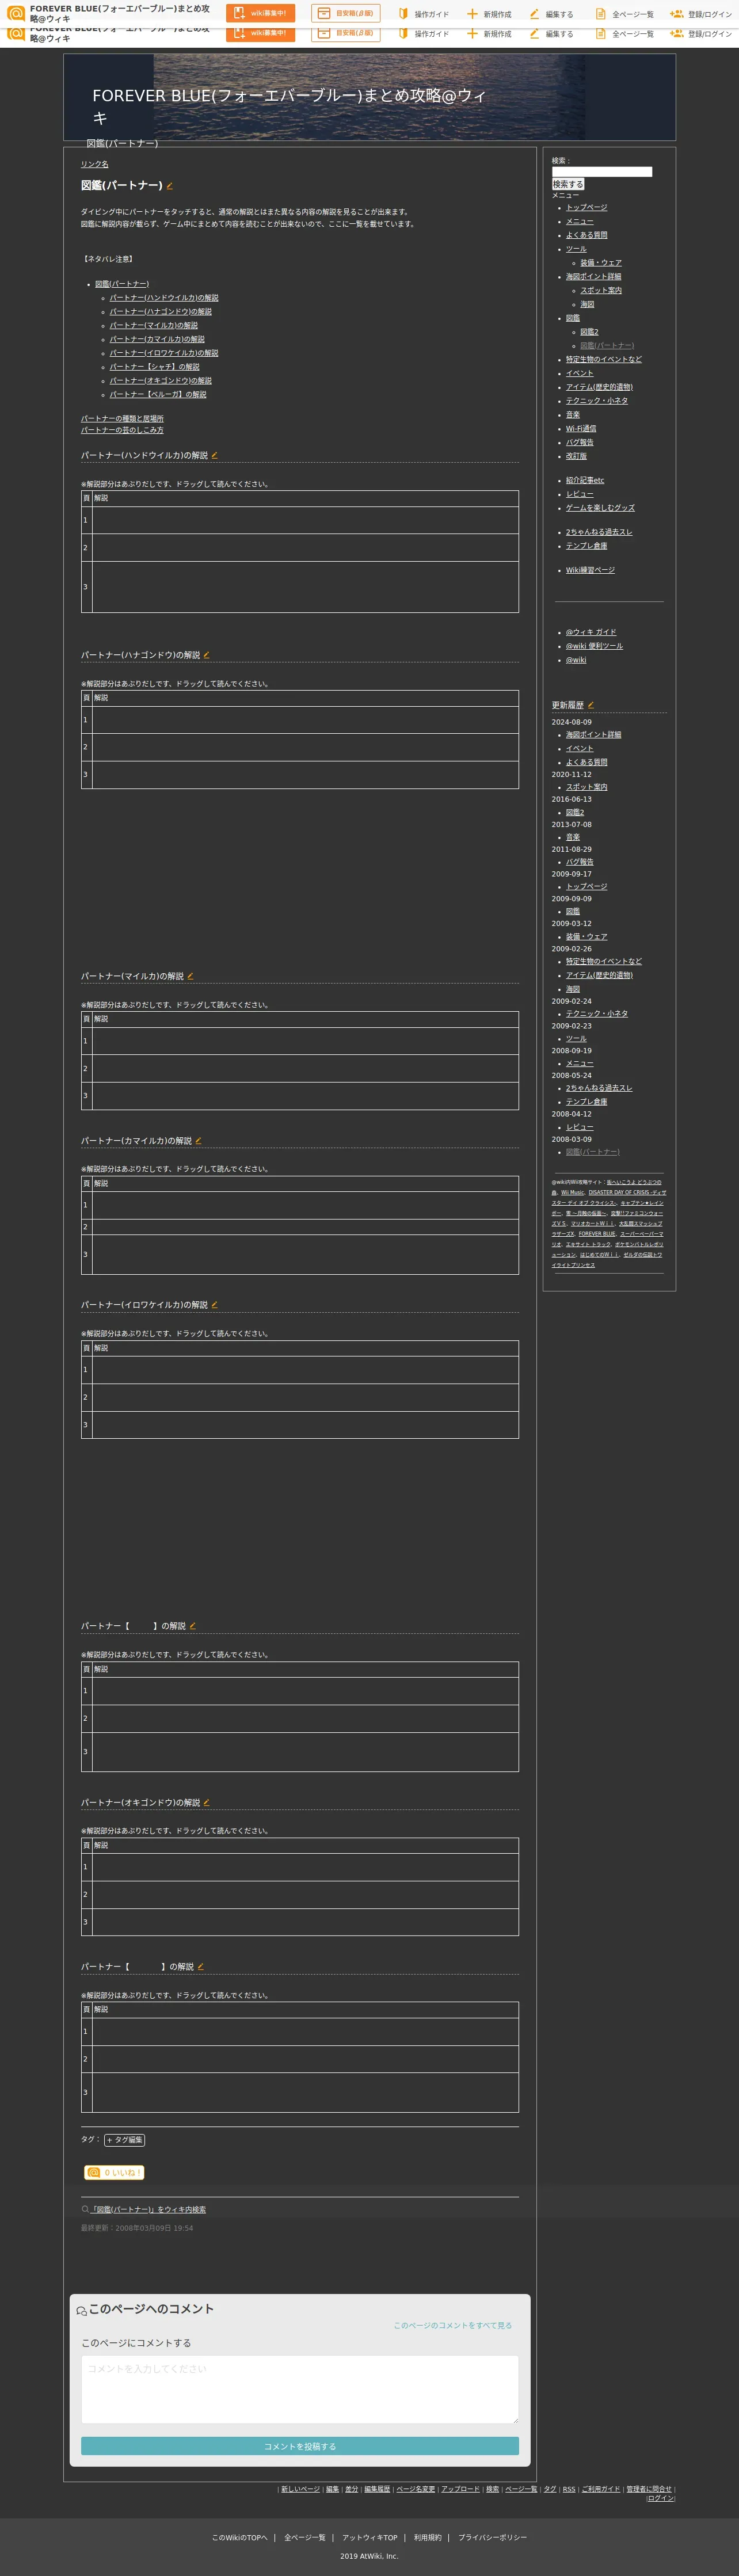Open このページのコメントをすべて見る link
The image size is (739, 2576).
coord(452,2325)
